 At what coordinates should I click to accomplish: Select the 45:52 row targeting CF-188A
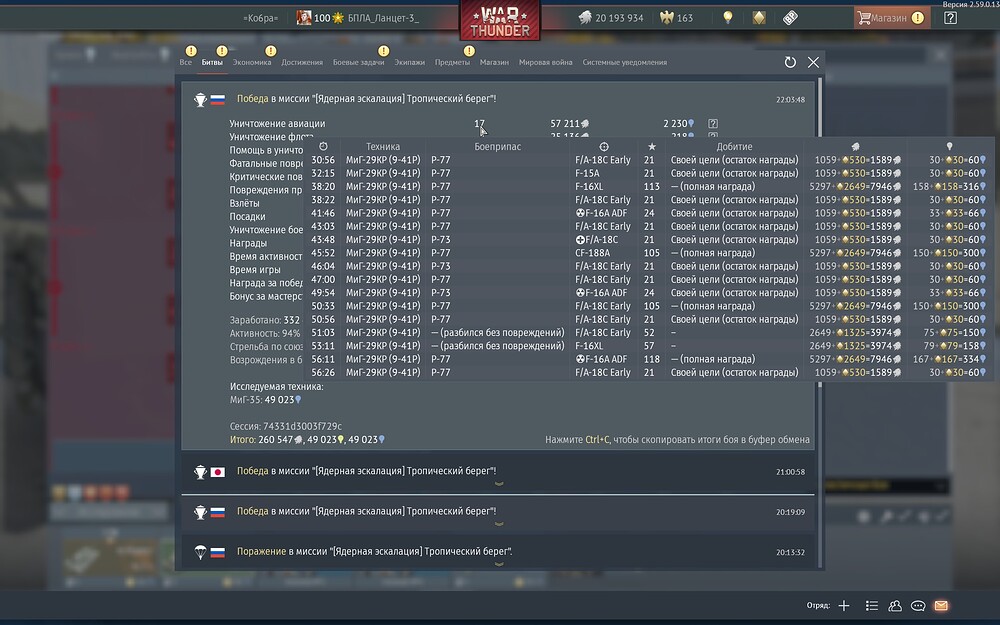(649, 253)
